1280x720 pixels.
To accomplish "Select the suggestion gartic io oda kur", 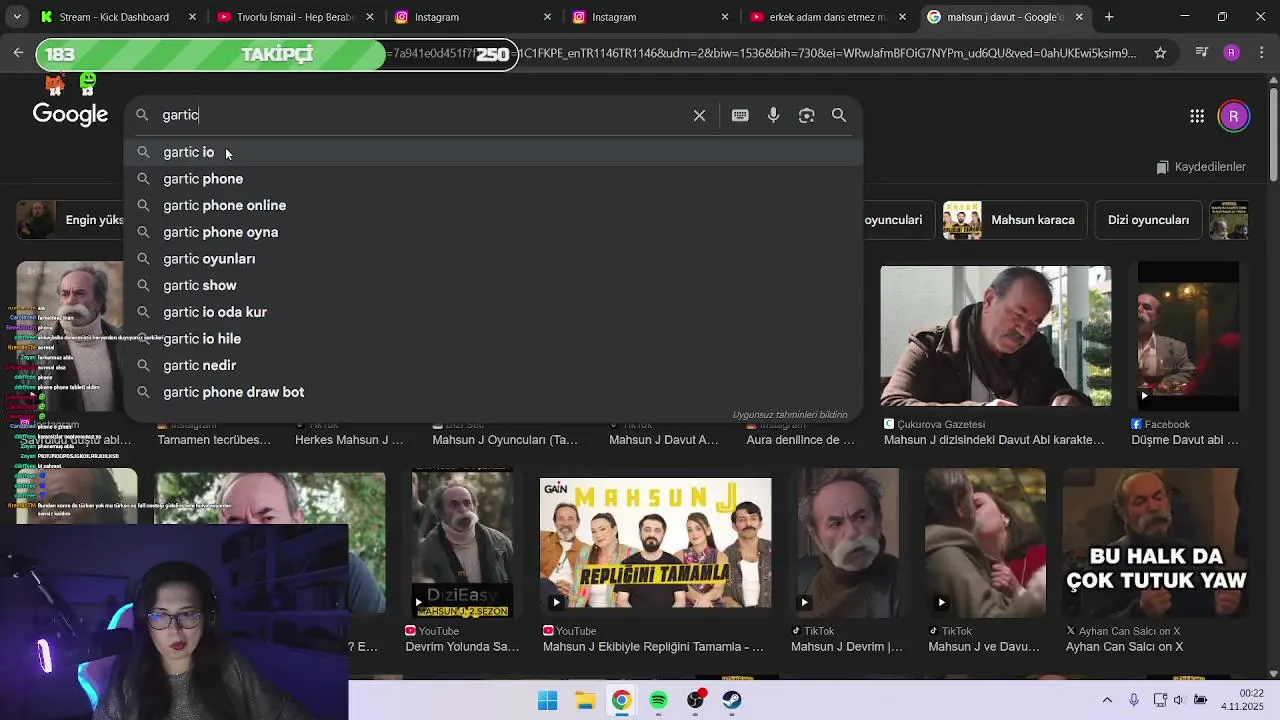I will 493,312.
